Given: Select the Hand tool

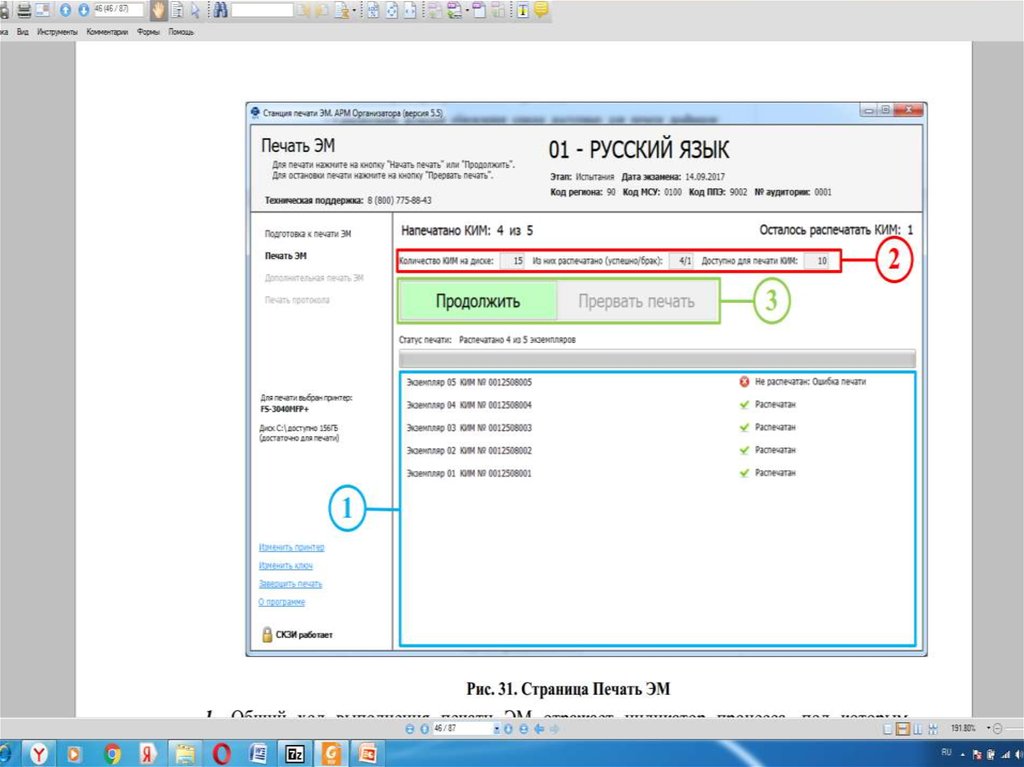Looking at the screenshot, I should click(158, 10).
